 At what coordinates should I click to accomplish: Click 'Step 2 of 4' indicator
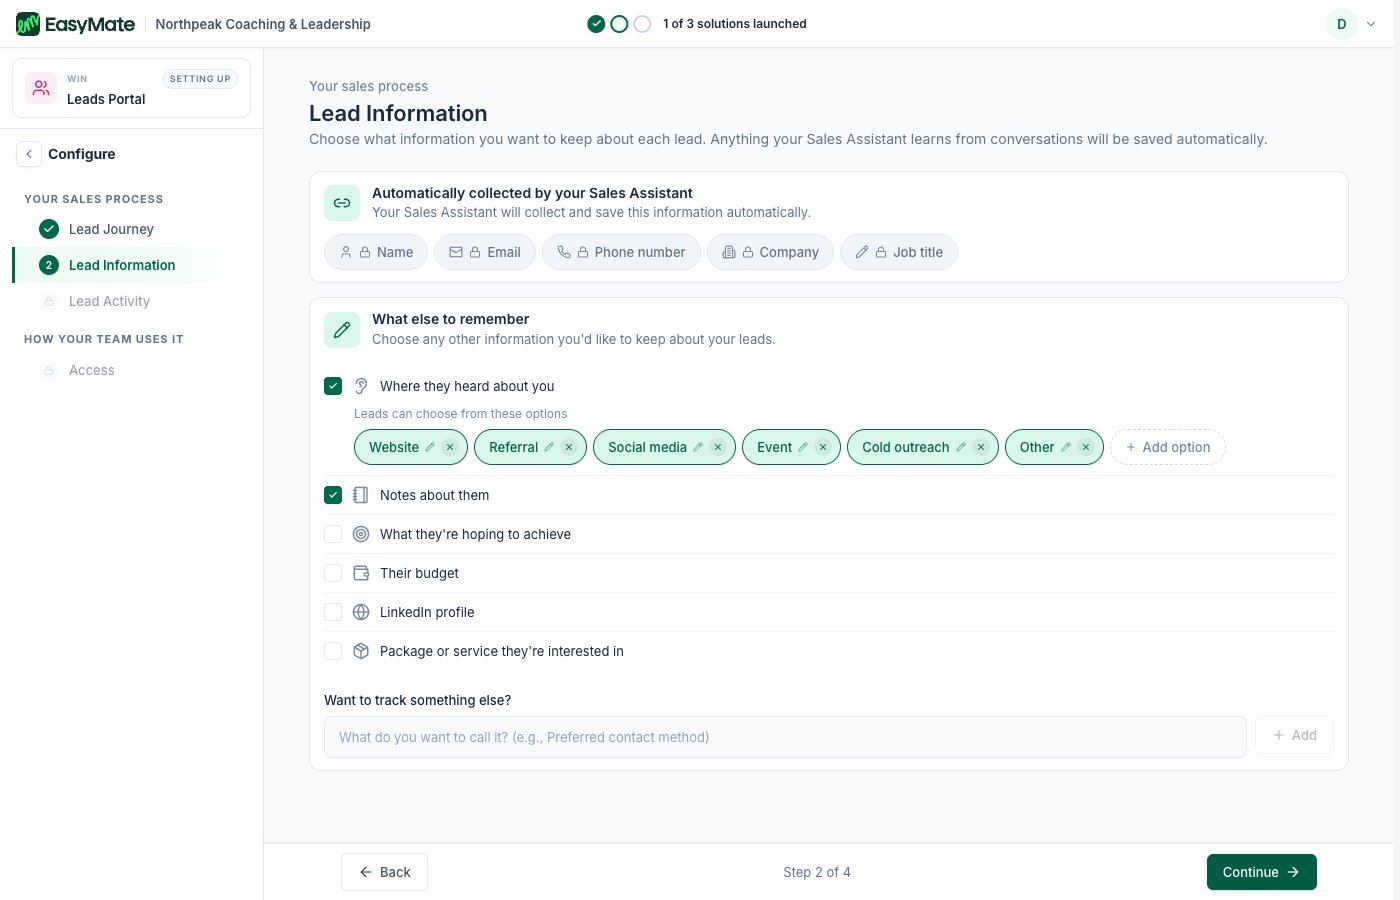(817, 872)
